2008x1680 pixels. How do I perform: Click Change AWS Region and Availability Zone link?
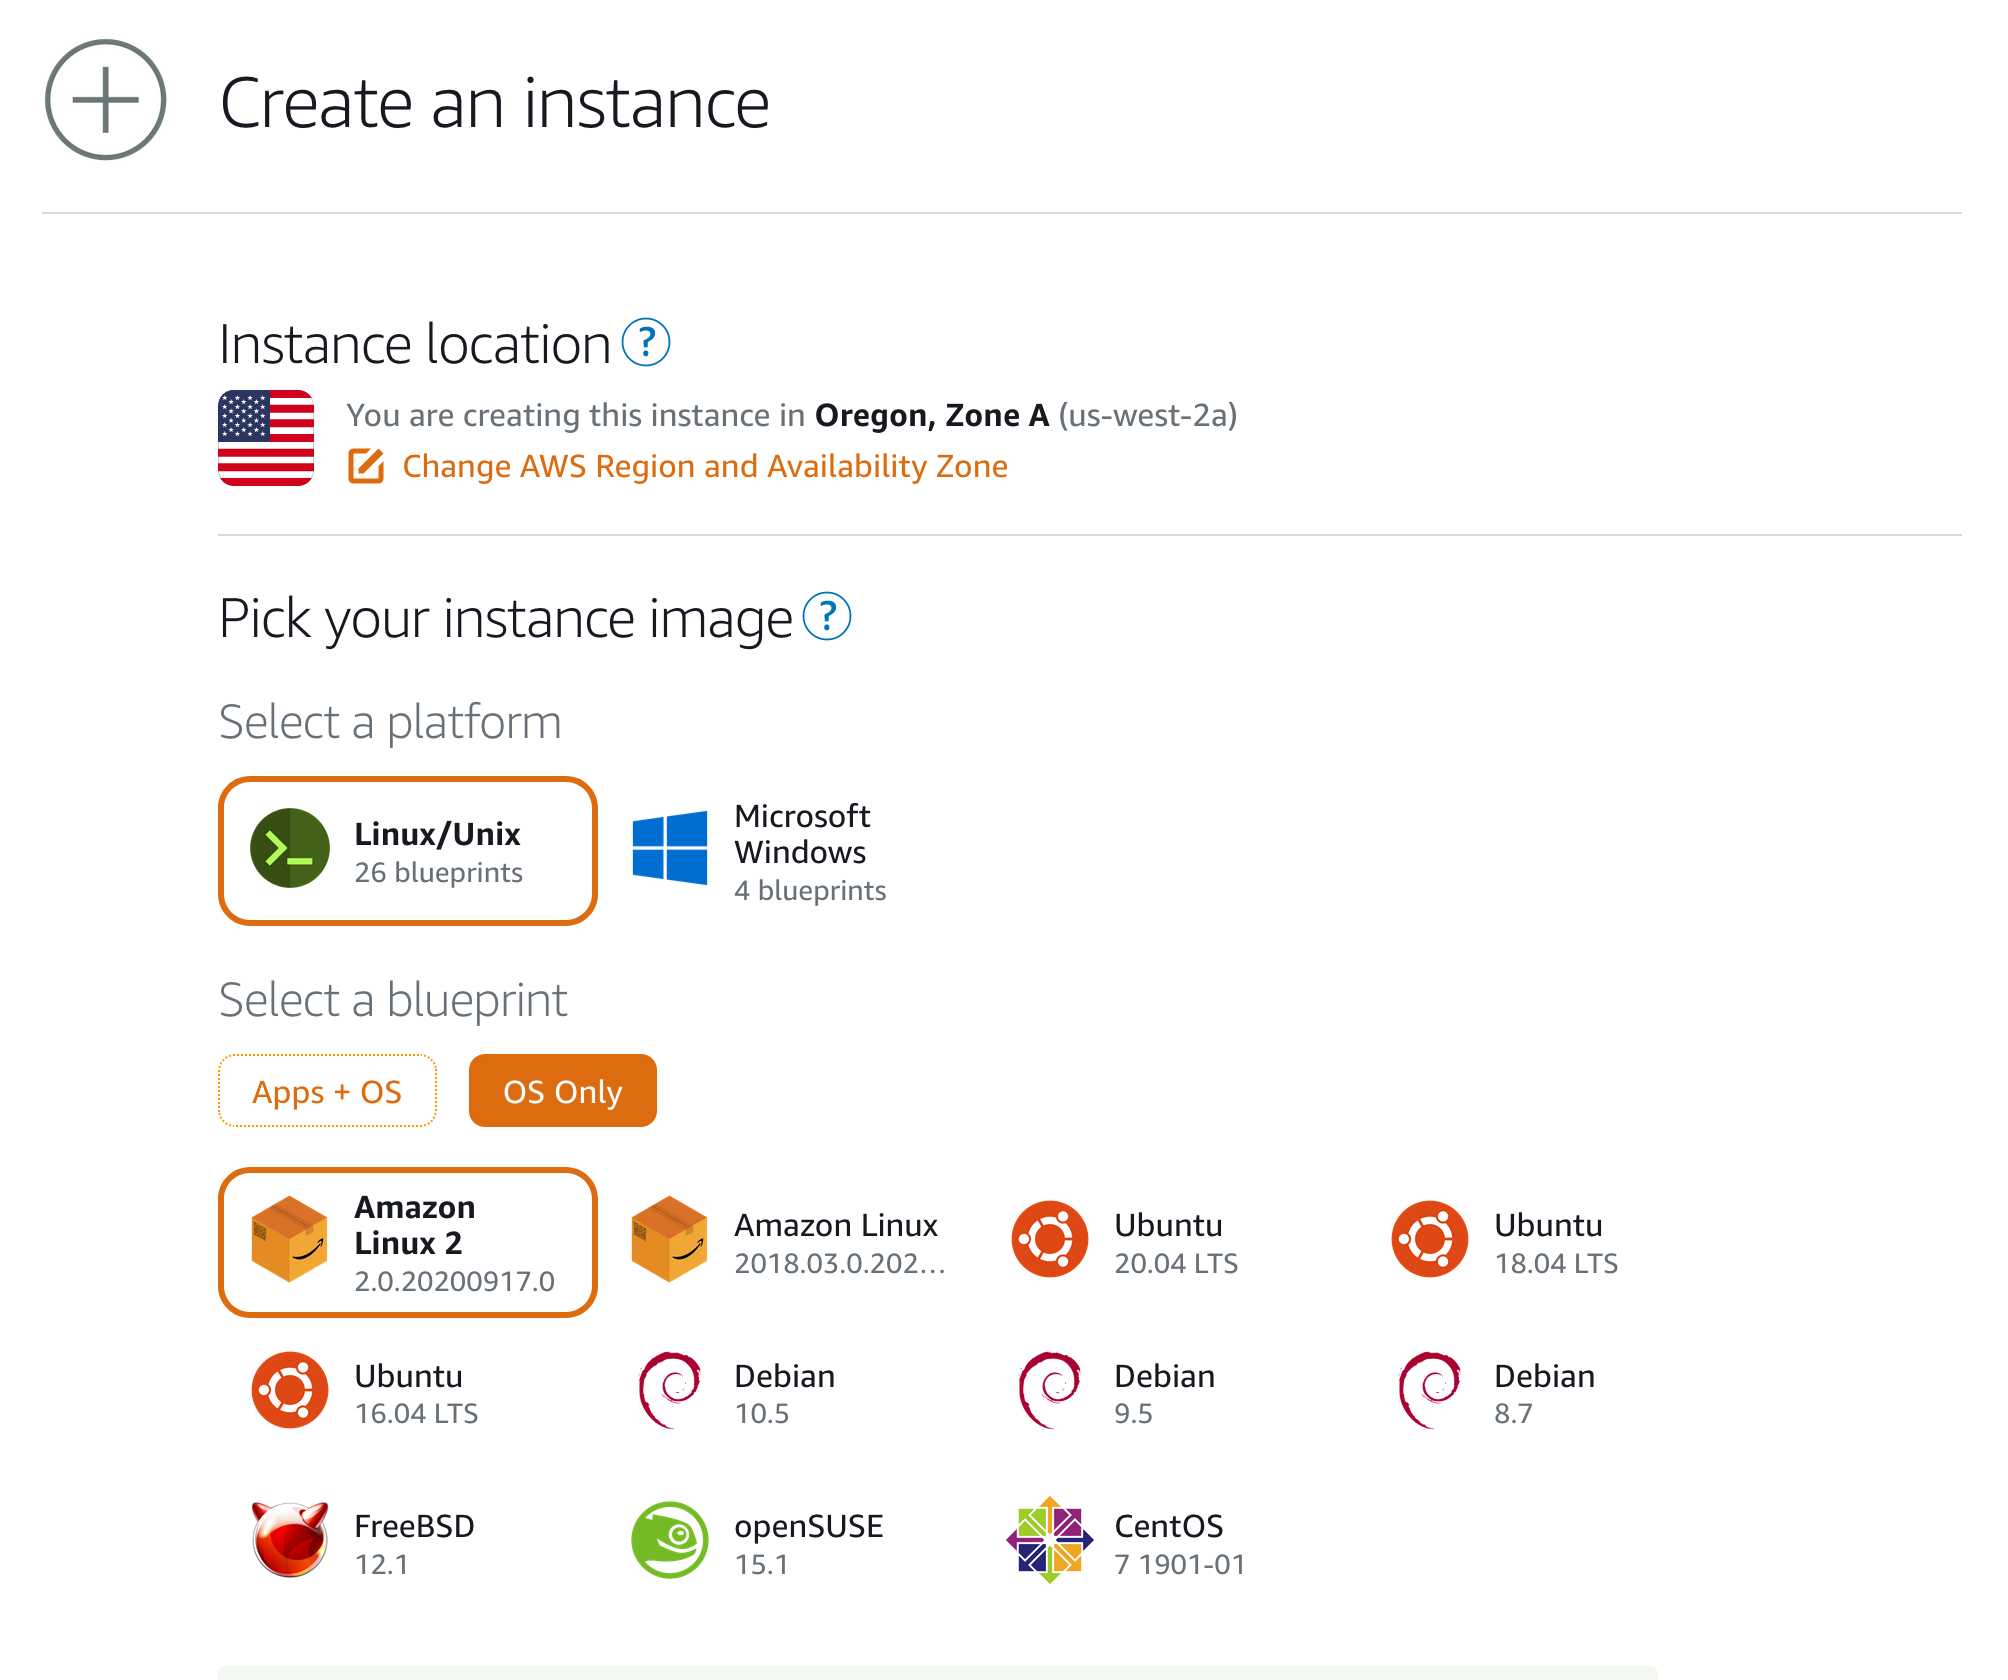(x=704, y=465)
